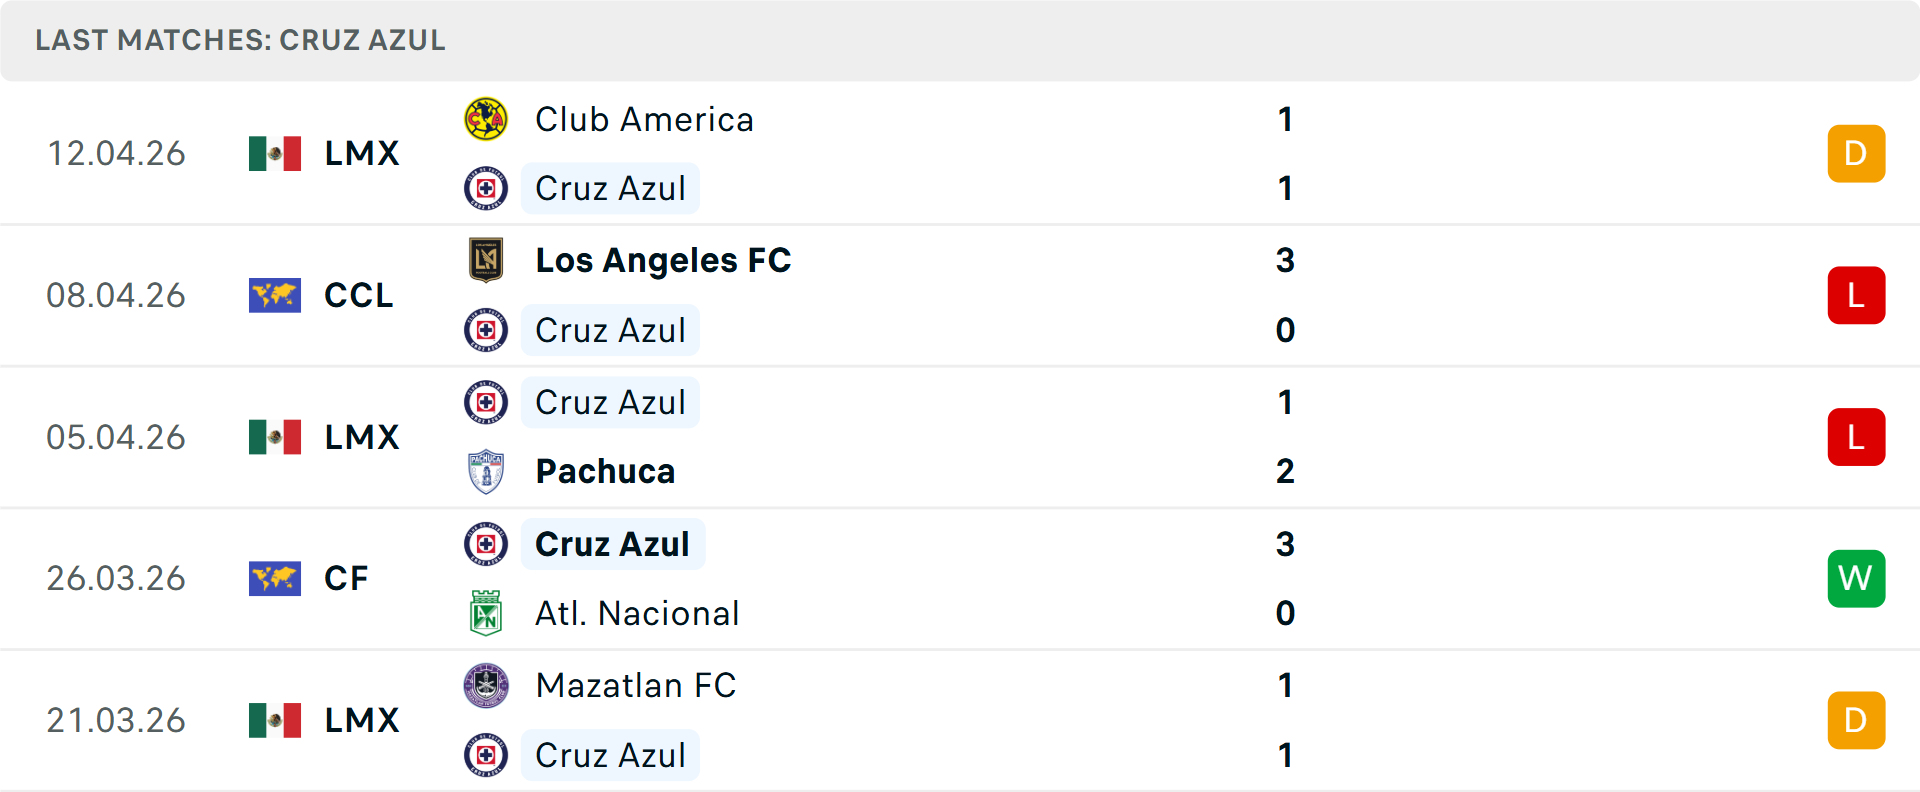Open the Atl. Nacional logo

(486, 613)
